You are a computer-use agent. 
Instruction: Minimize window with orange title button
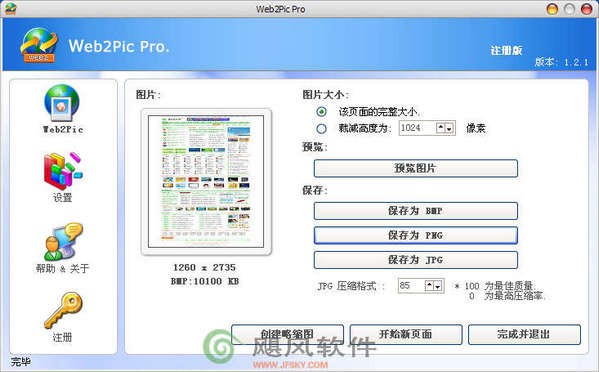(x=552, y=9)
